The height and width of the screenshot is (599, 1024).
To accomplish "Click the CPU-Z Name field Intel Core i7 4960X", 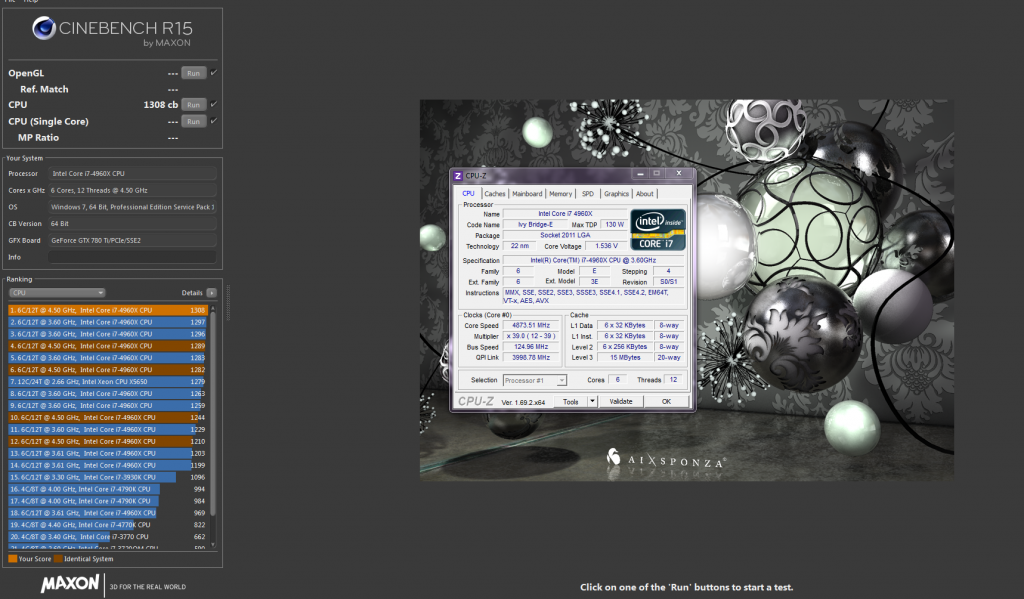I will (565, 214).
